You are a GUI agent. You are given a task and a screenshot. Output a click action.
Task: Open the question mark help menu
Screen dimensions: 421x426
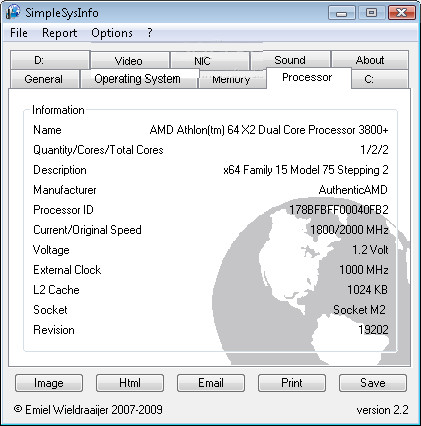click(150, 33)
